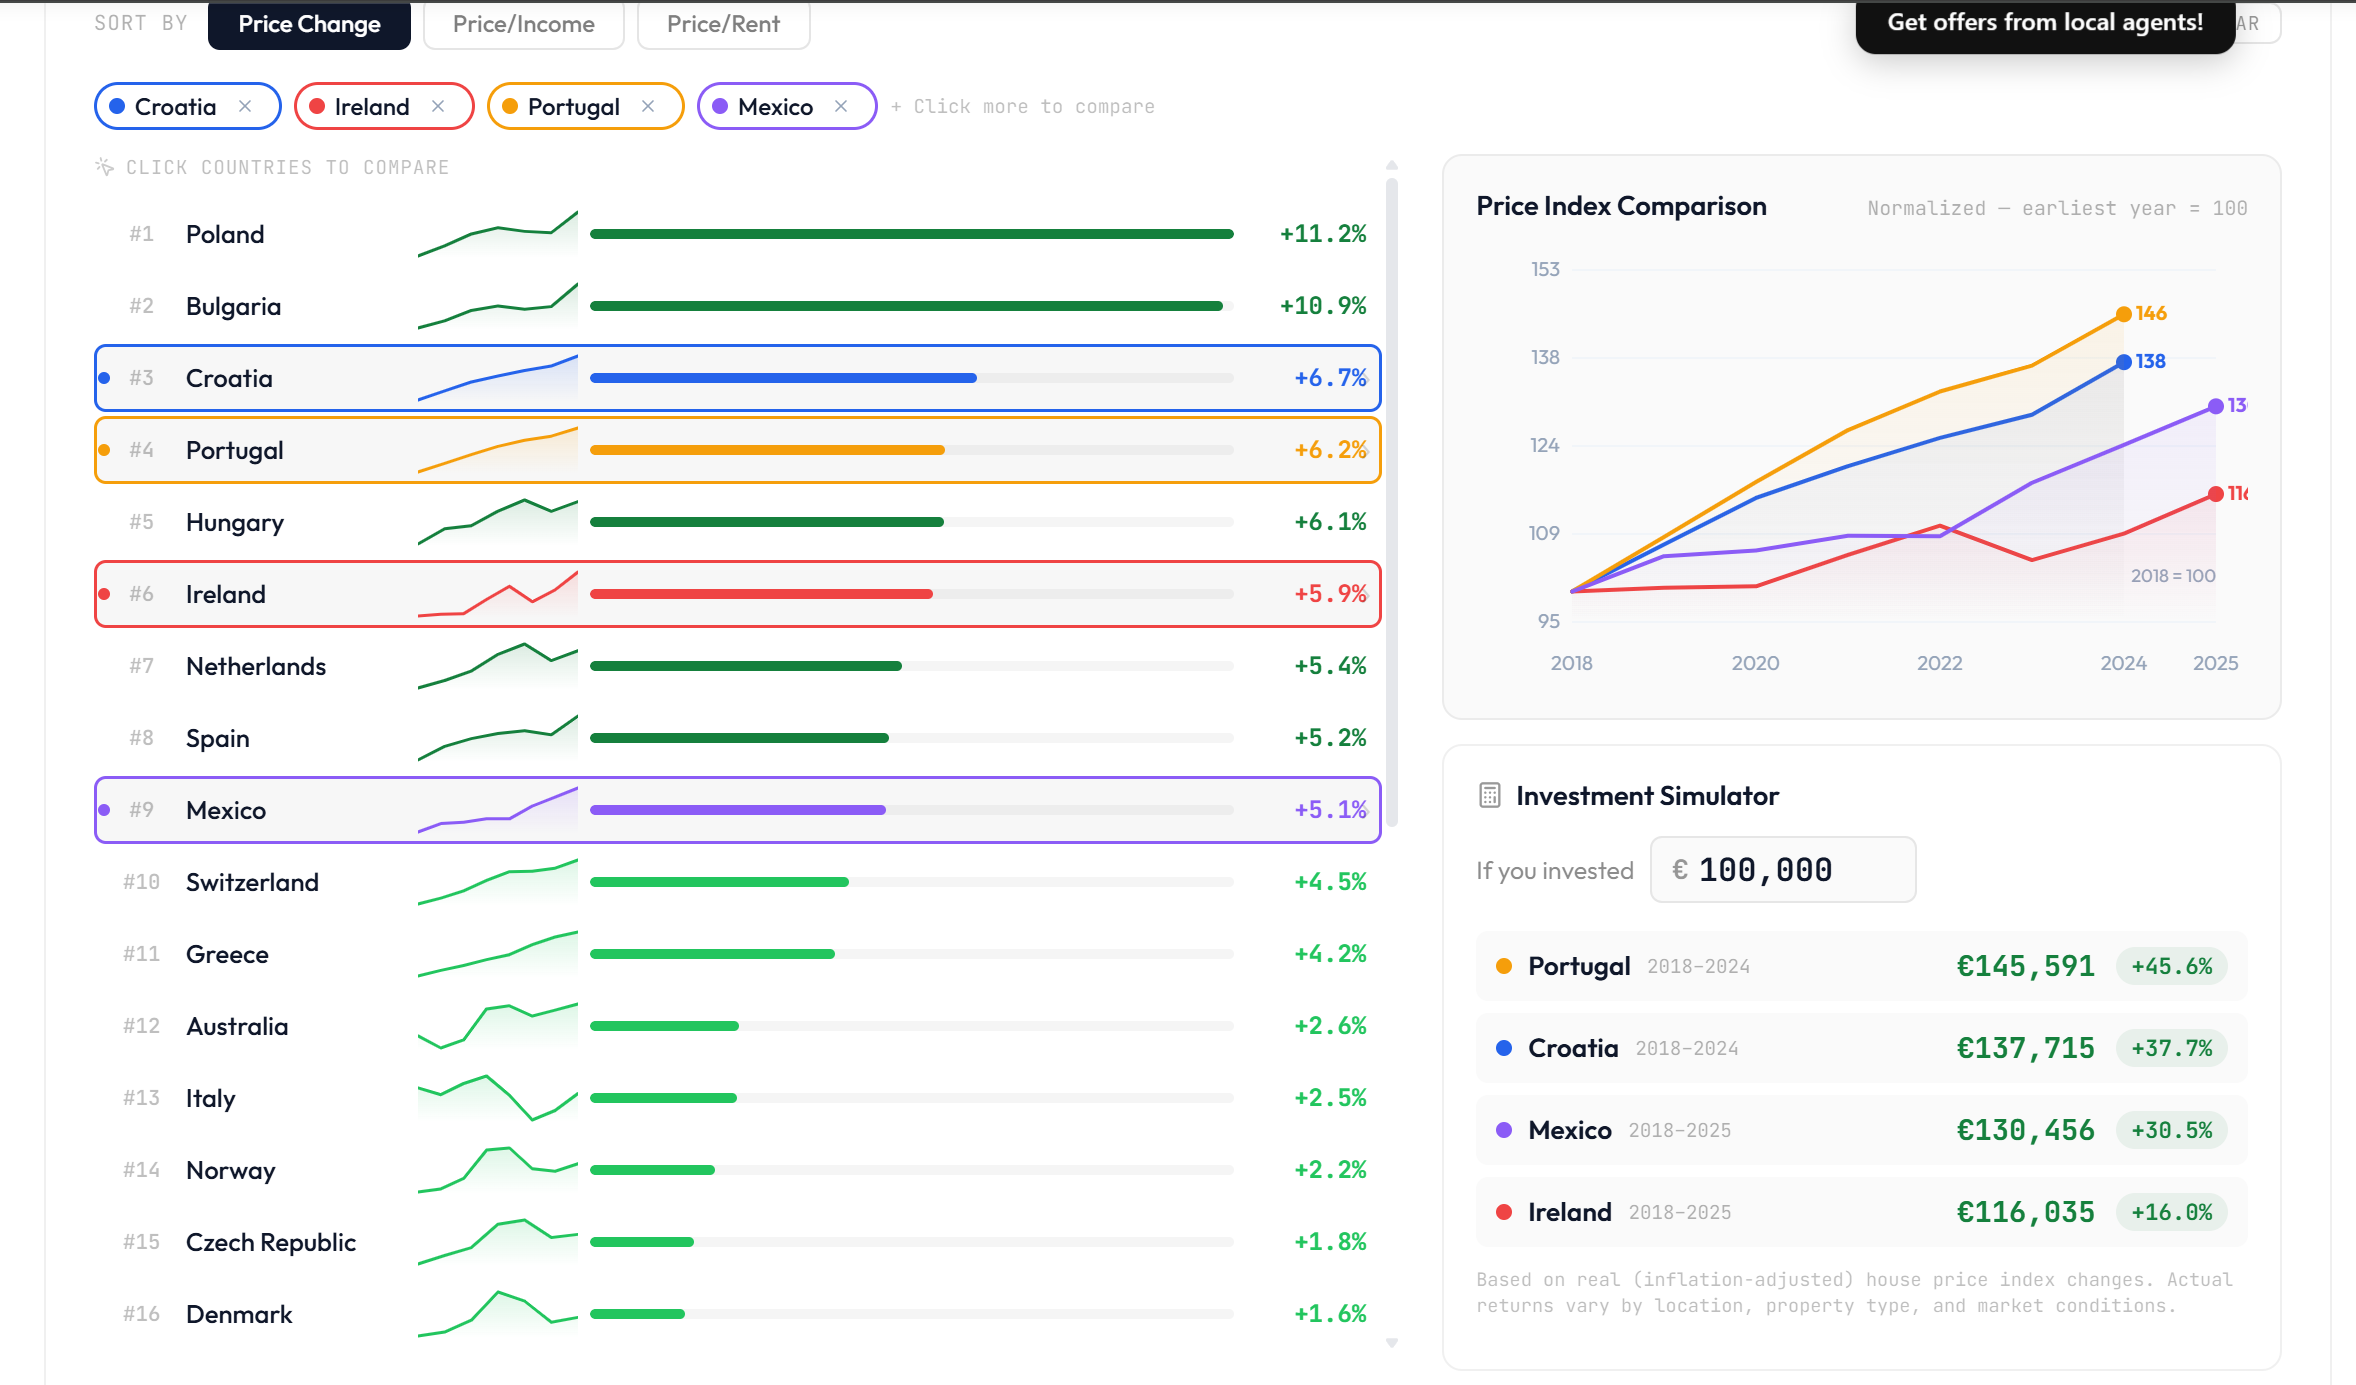Click the orange Portugal endpoint dot on chart
Image resolution: width=2356 pixels, height=1385 pixels.
pyautogui.click(x=2123, y=315)
